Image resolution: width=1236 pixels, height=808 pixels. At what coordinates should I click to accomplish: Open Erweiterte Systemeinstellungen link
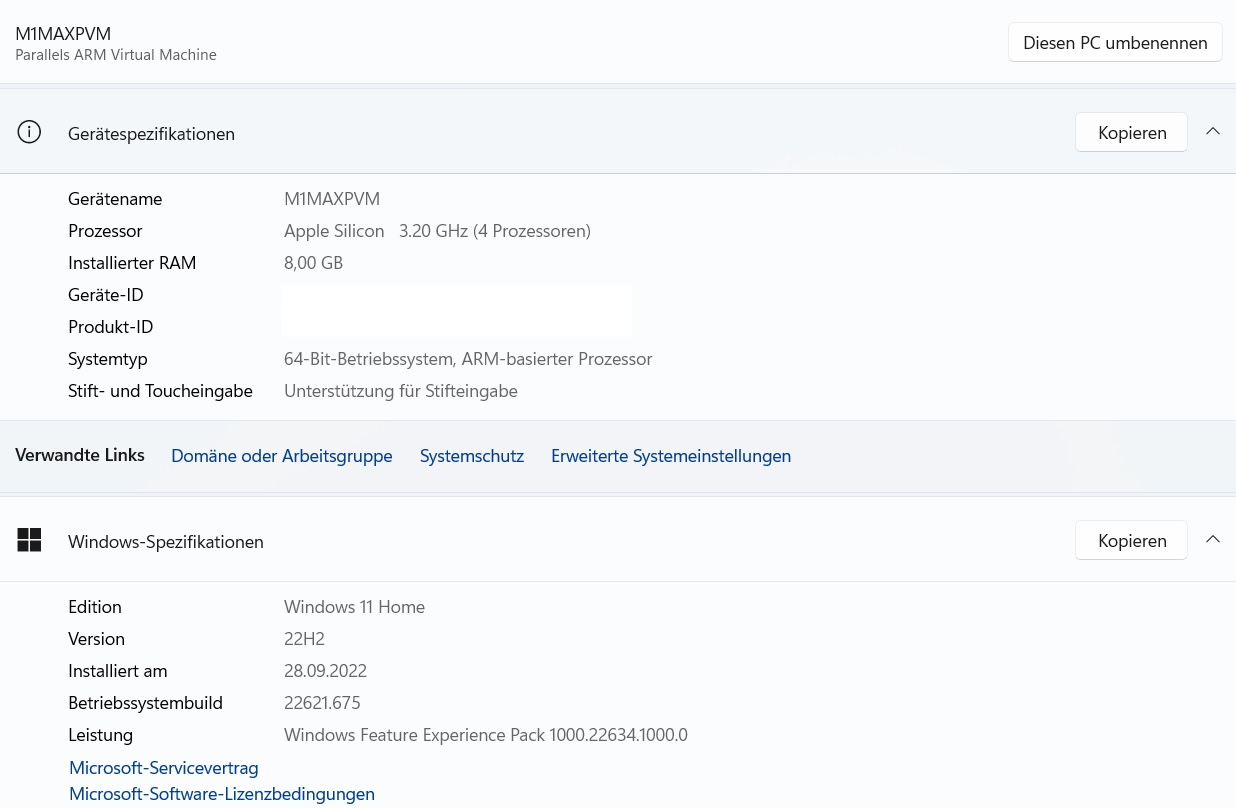coord(671,456)
